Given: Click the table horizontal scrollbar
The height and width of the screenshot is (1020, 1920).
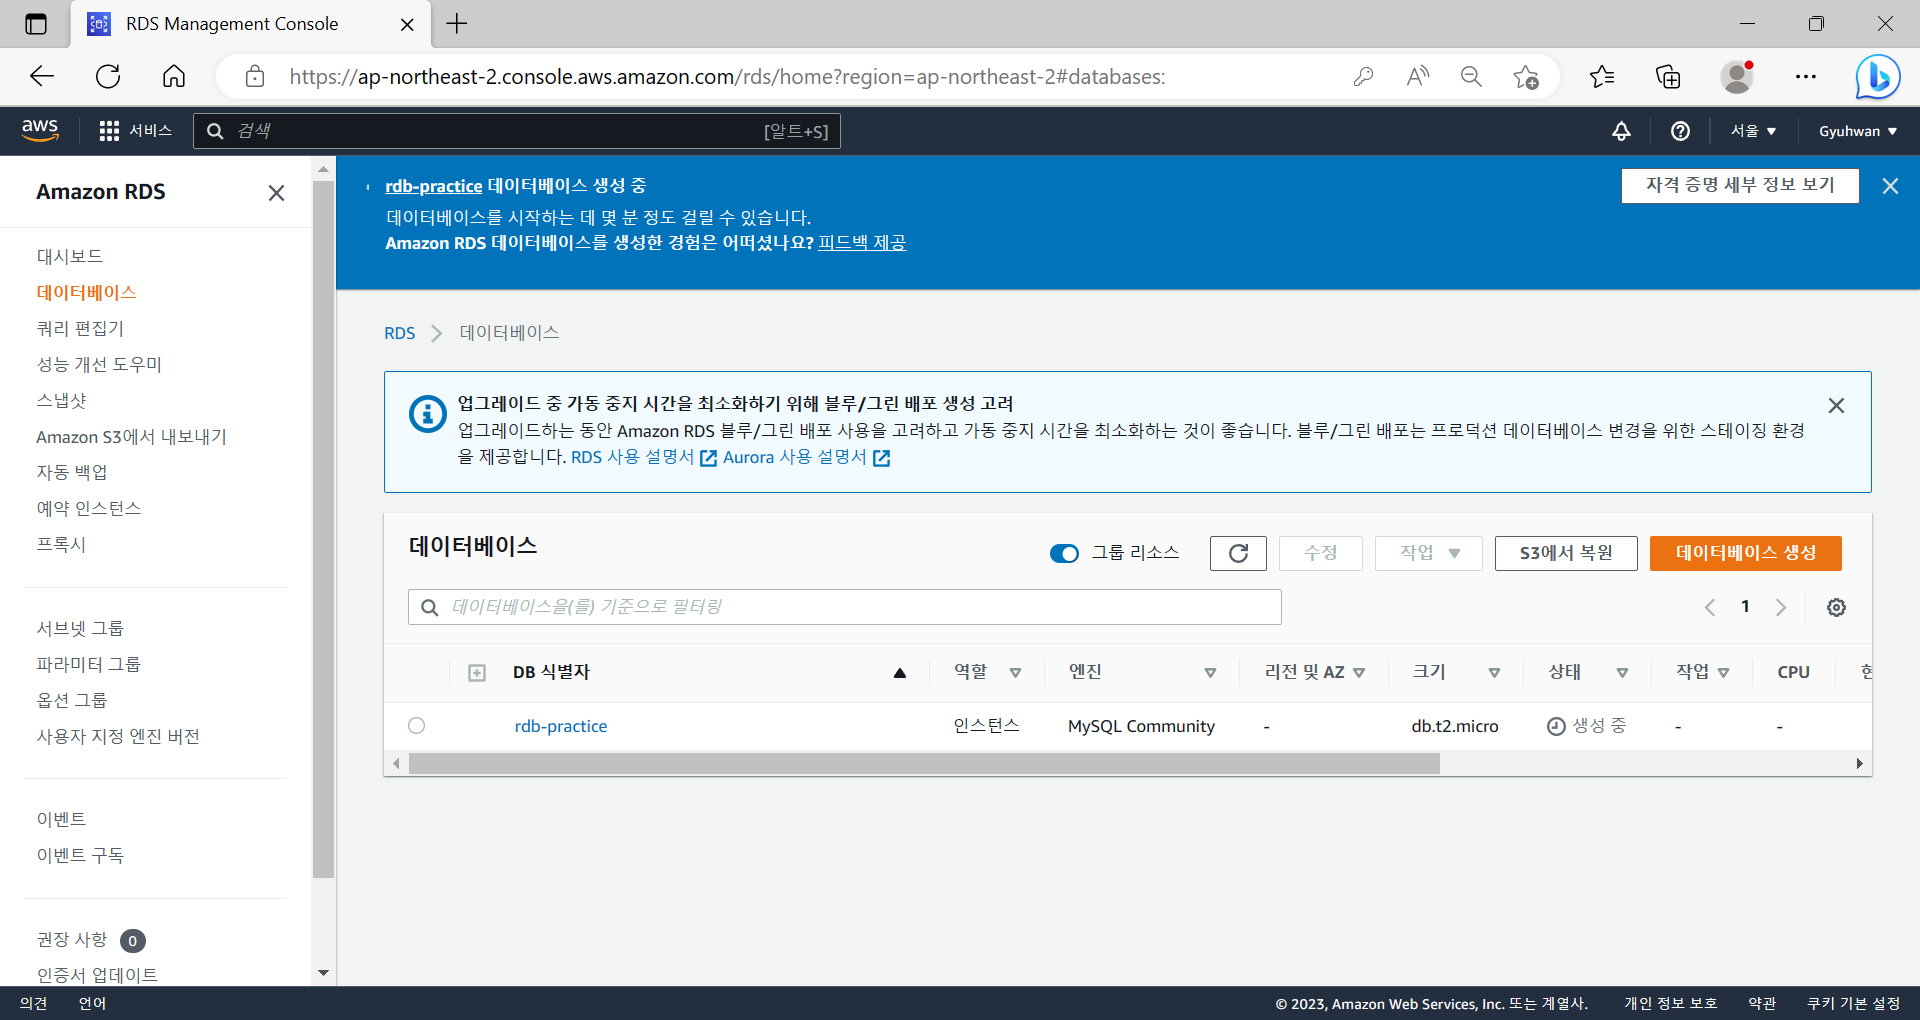Looking at the screenshot, I should [924, 764].
